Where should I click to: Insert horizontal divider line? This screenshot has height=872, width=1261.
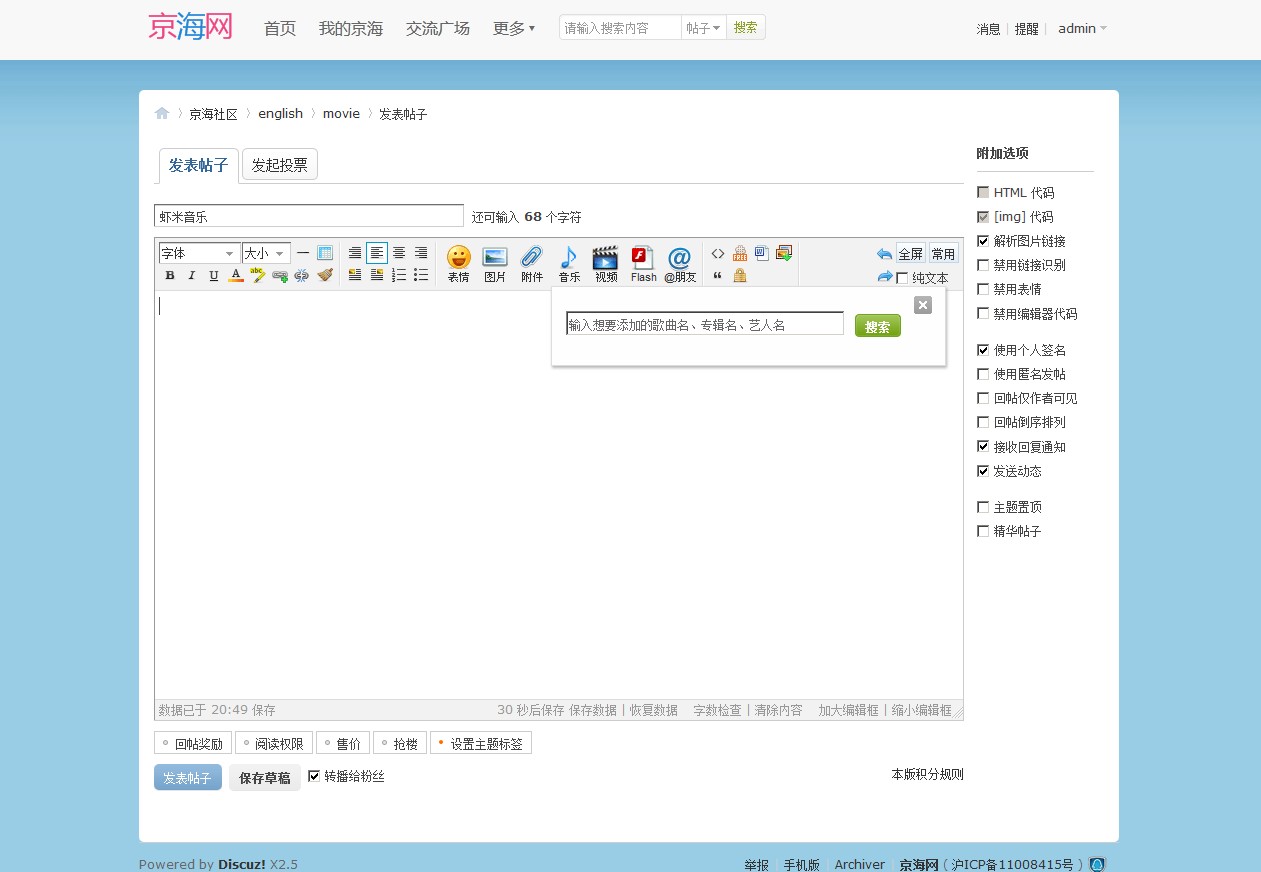(303, 253)
